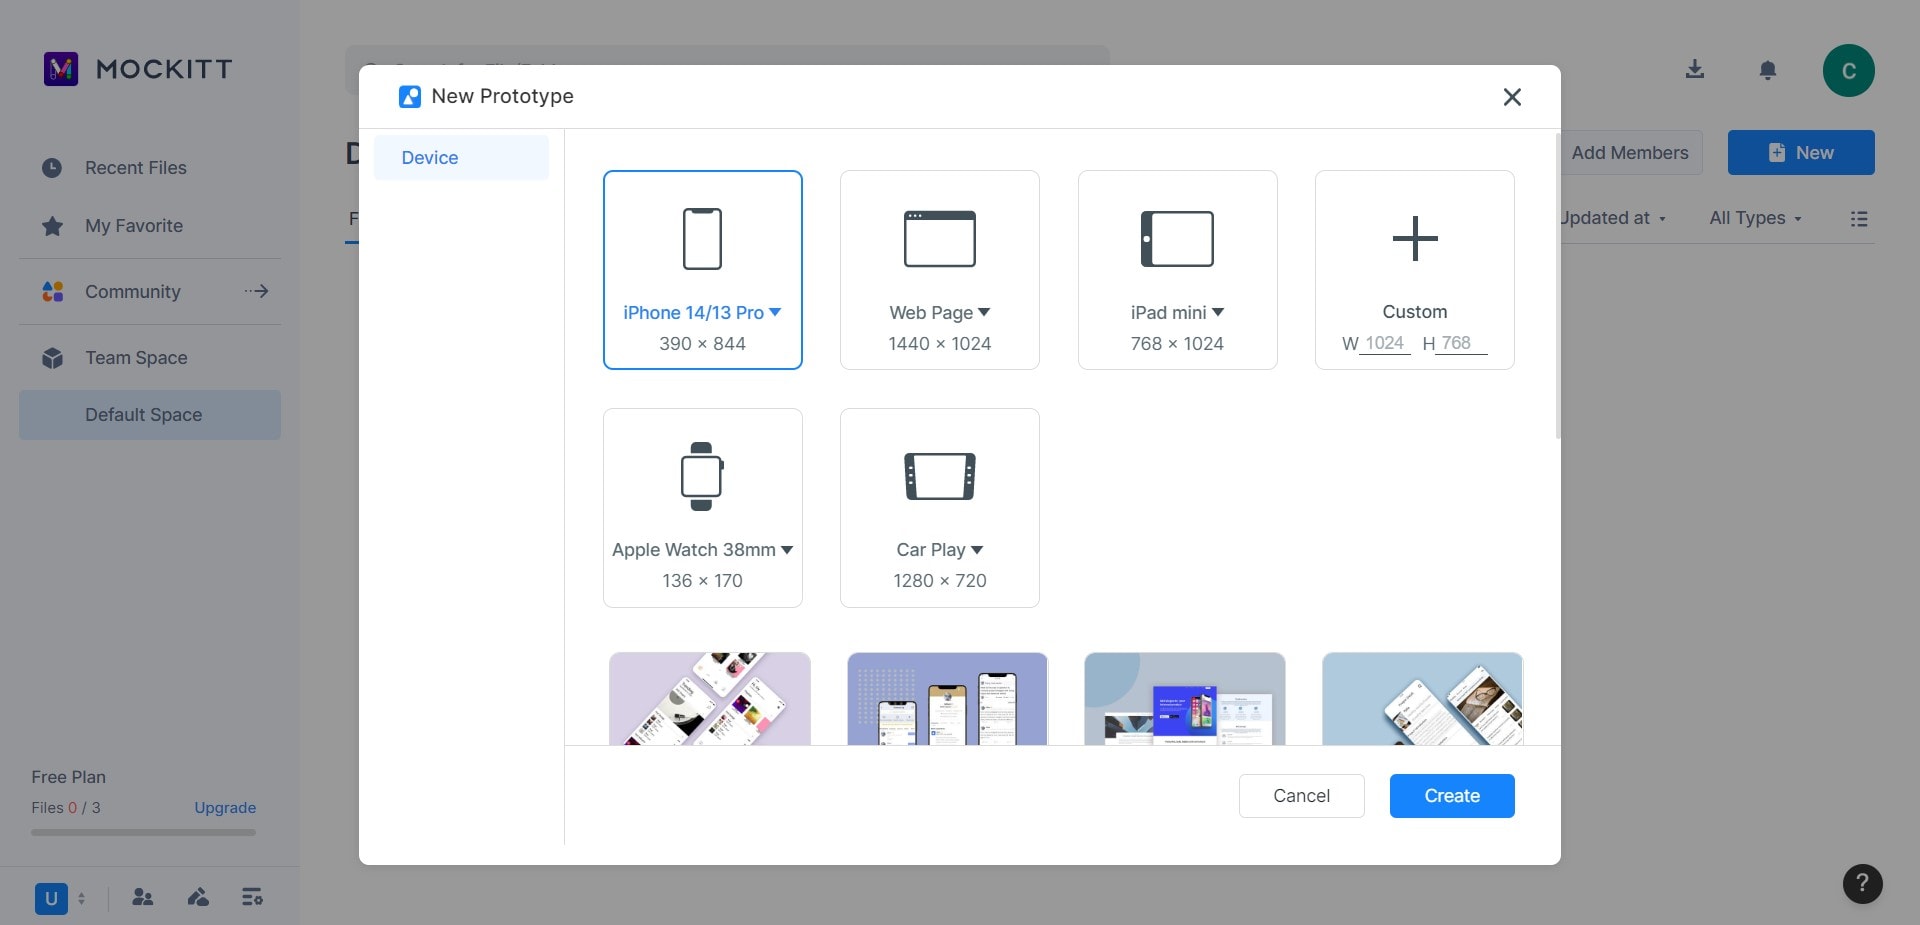Click the recycle shapes icon in bottom bar
Image resolution: width=1920 pixels, height=925 pixels.
198,897
